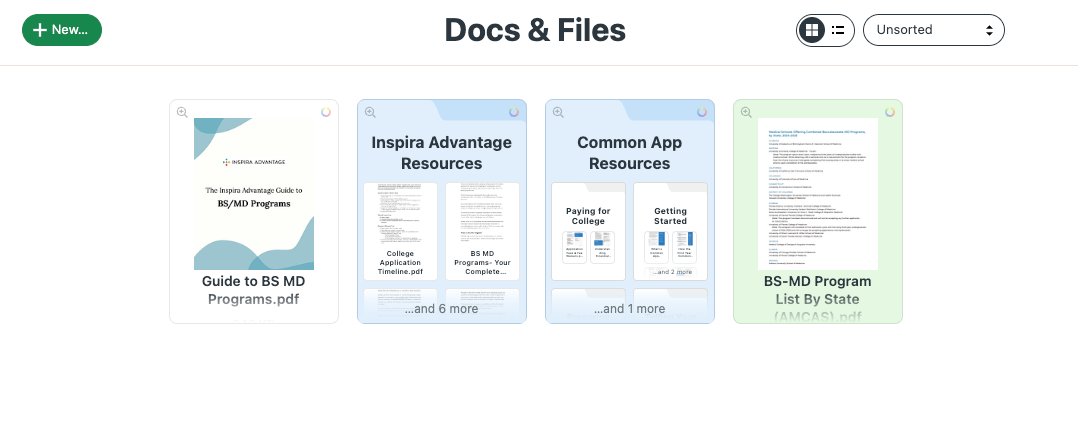Image resolution: width=1078 pixels, height=421 pixels.
Task: Color ring icon on Inspira Advantage Resources folder
Action: (x=514, y=112)
